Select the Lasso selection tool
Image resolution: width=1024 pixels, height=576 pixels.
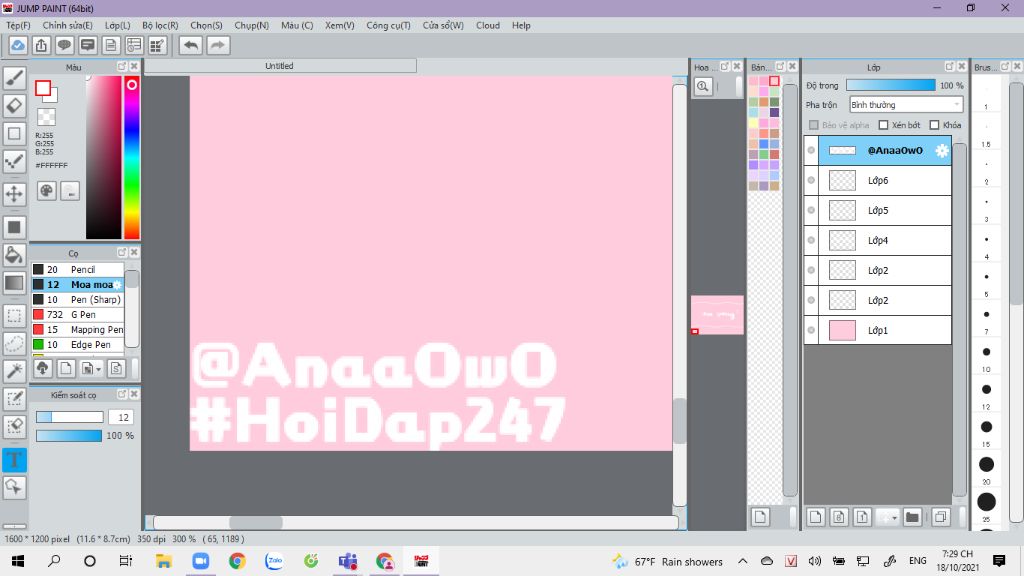14,344
